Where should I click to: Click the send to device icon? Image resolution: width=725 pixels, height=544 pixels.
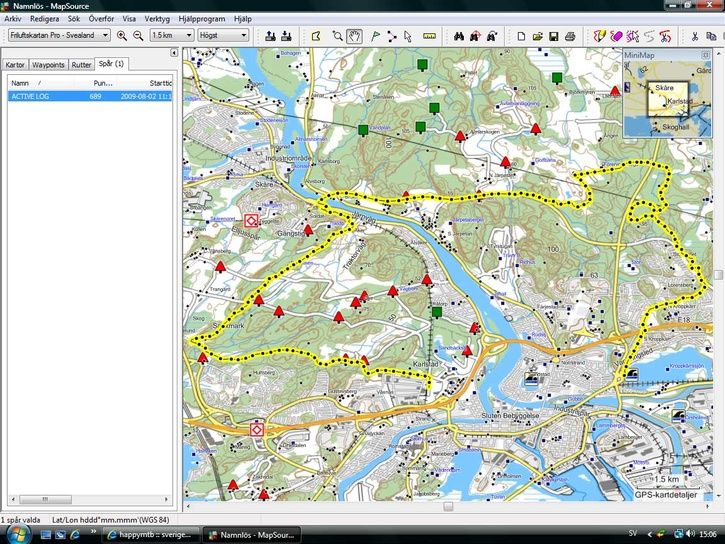271,36
